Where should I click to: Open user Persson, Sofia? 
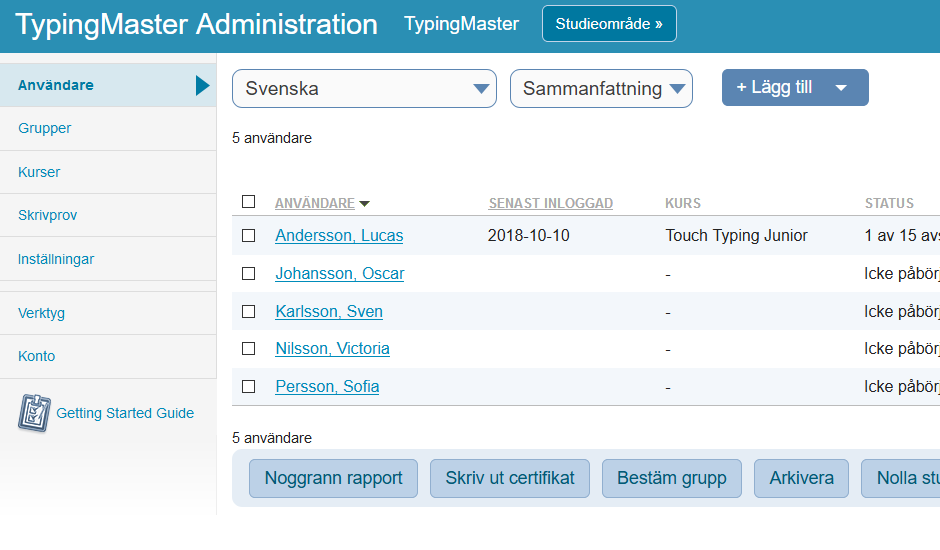click(x=327, y=387)
